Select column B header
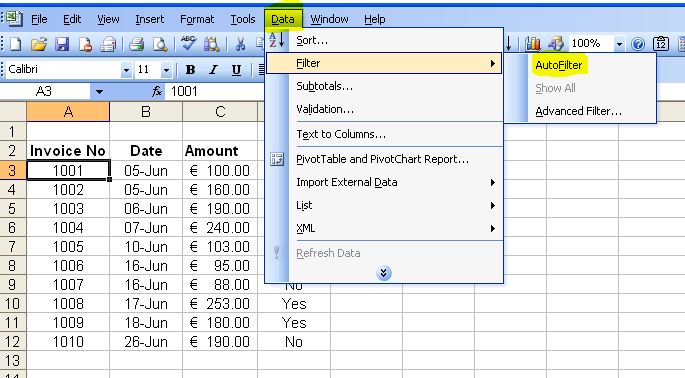 146,112
